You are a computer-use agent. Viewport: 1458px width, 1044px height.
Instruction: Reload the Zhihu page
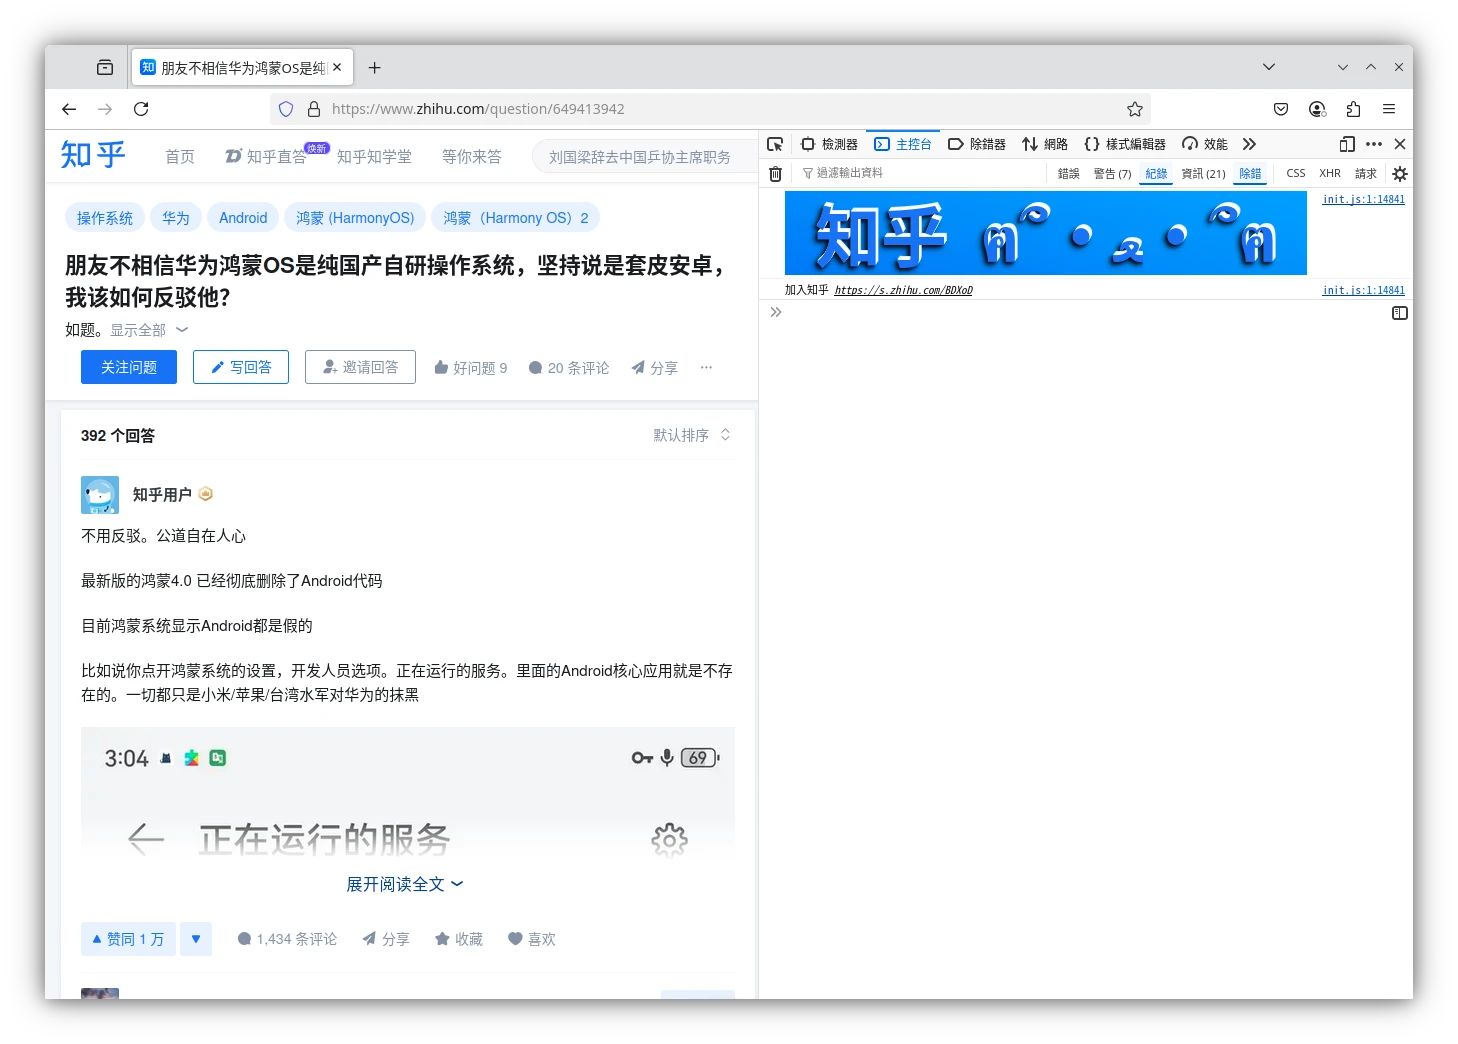click(x=141, y=109)
